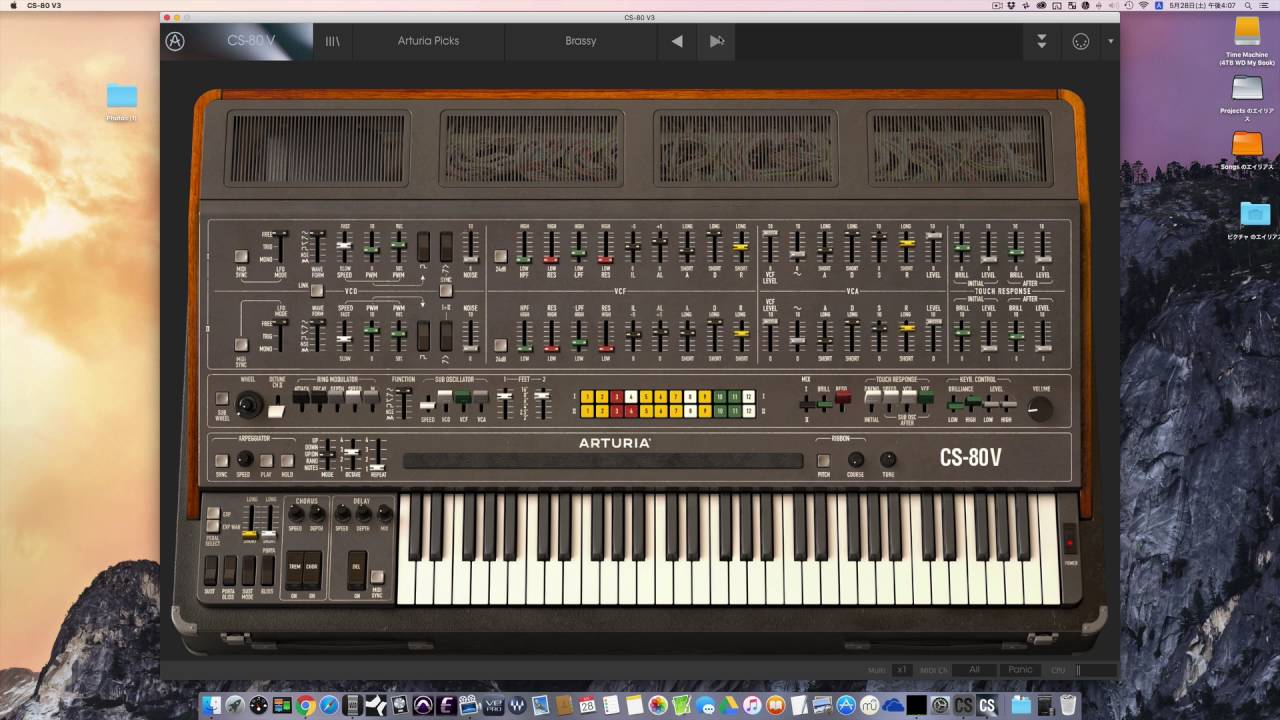This screenshot has width=1280, height=720.
Task: Toggle the Delay MIDI Sync button
Action: pyautogui.click(x=377, y=577)
